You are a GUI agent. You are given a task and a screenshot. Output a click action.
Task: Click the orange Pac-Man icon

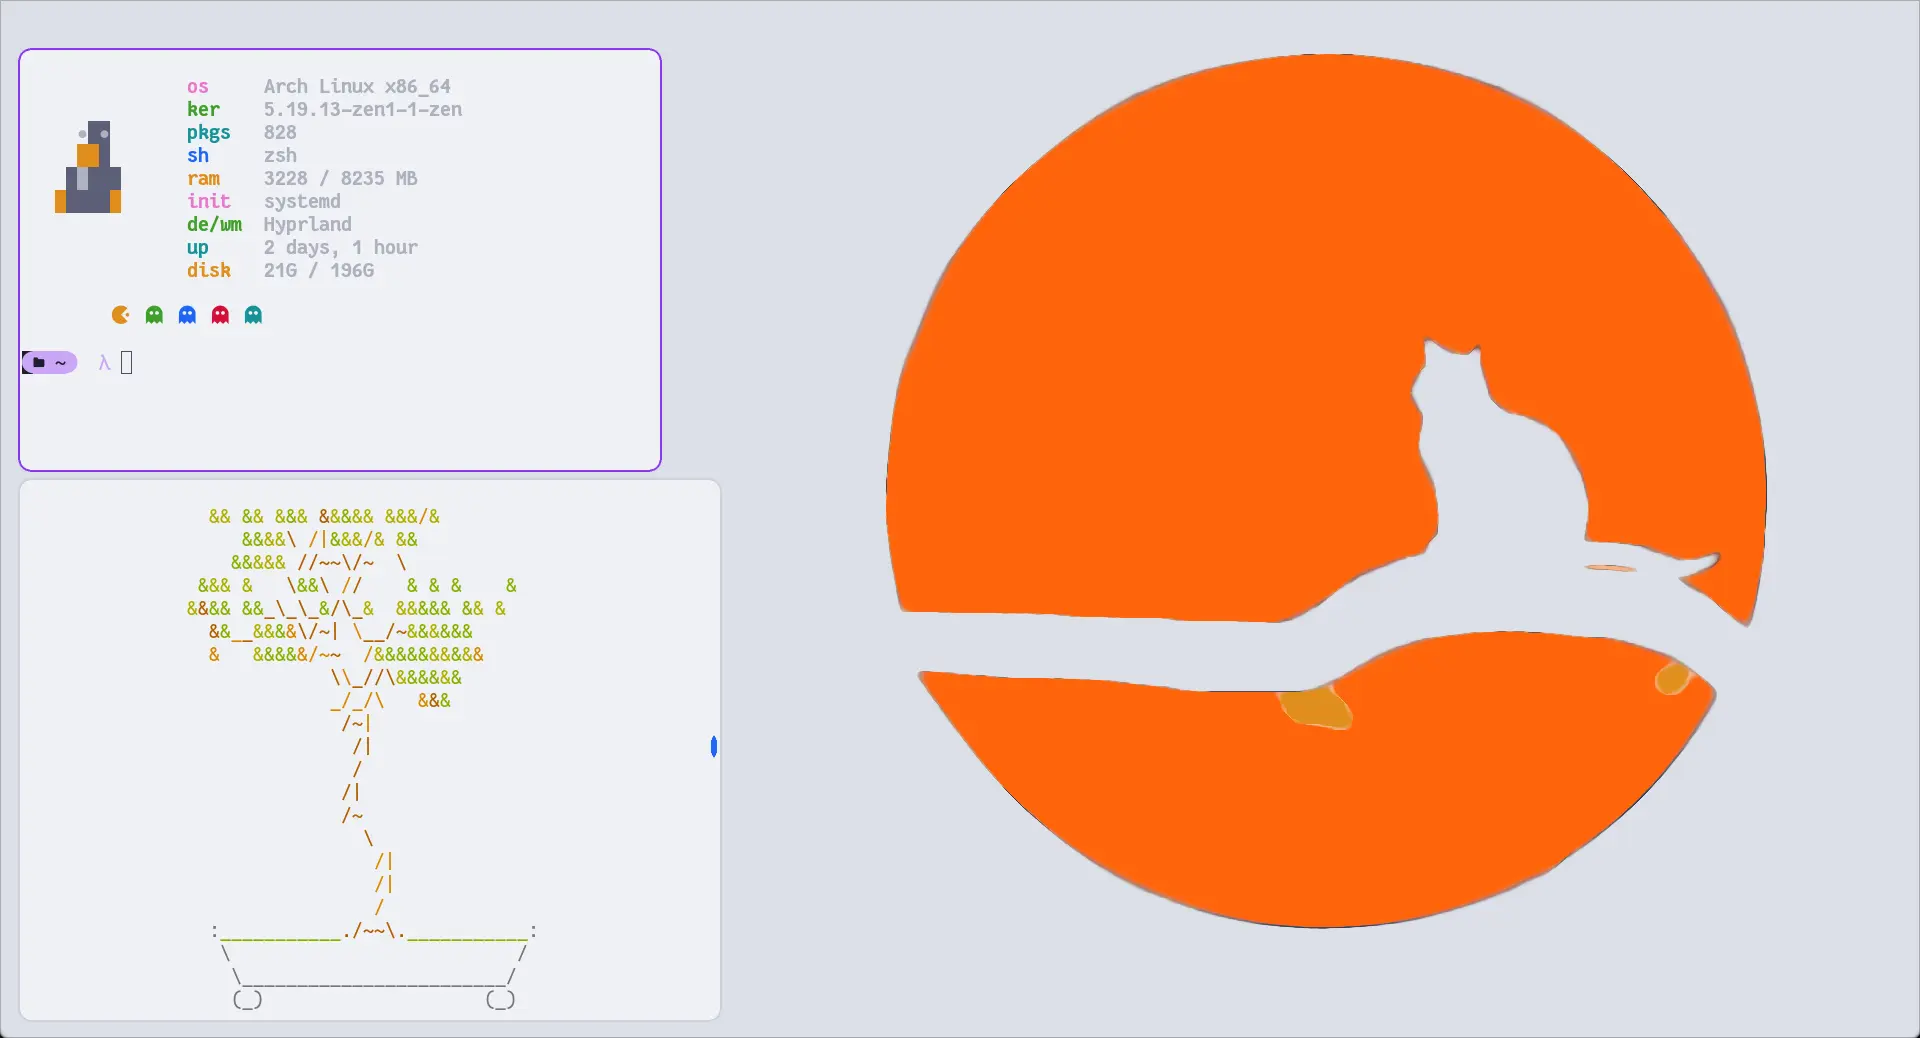pyautogui.click(x=121, y=315)
